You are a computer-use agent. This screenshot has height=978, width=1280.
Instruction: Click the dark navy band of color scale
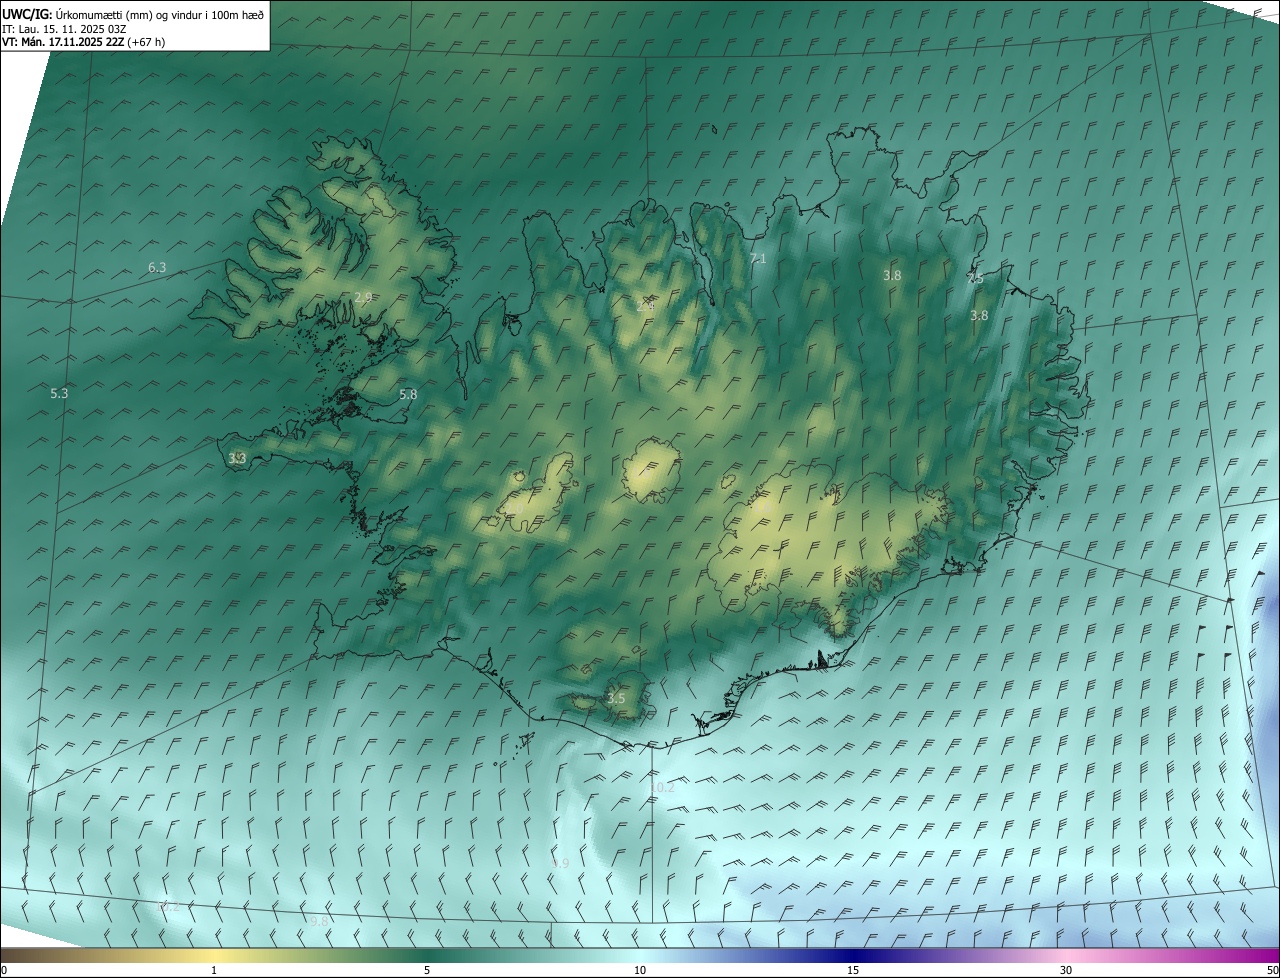pos(853,956)
